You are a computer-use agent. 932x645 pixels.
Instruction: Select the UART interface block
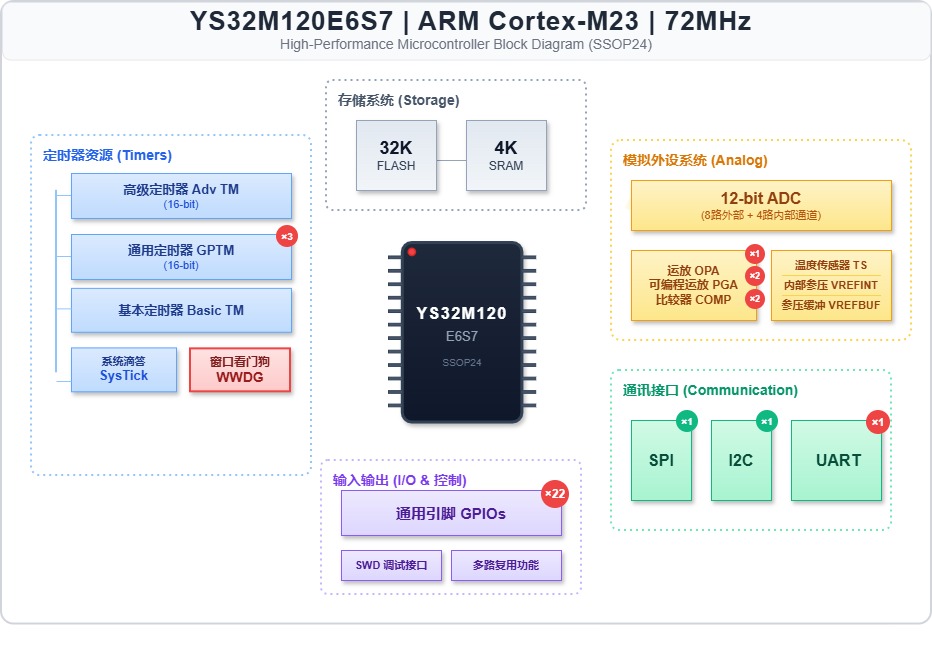coord(836,461)
